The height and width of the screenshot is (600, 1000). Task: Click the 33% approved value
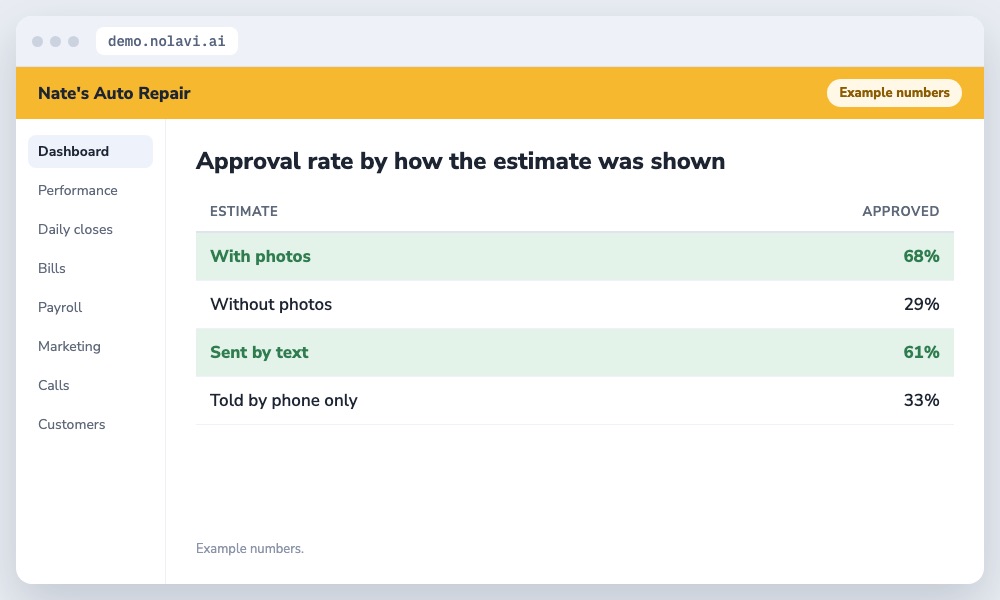click(x=921, y=400)
